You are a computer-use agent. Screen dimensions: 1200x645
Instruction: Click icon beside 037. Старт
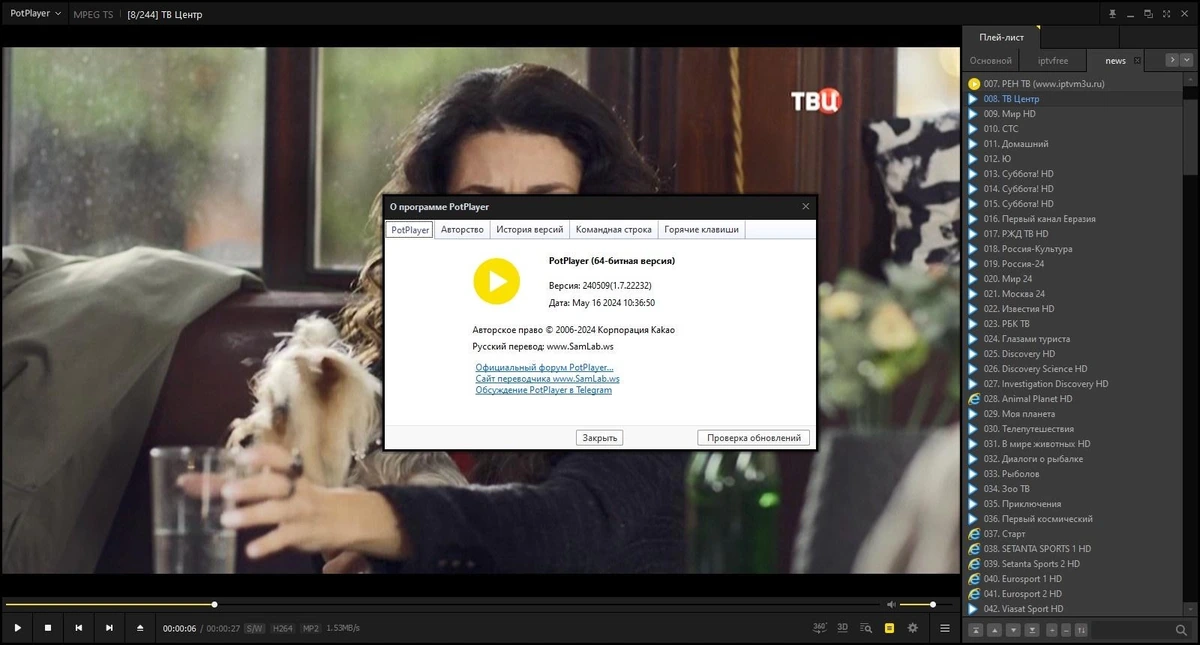point(974,534)
